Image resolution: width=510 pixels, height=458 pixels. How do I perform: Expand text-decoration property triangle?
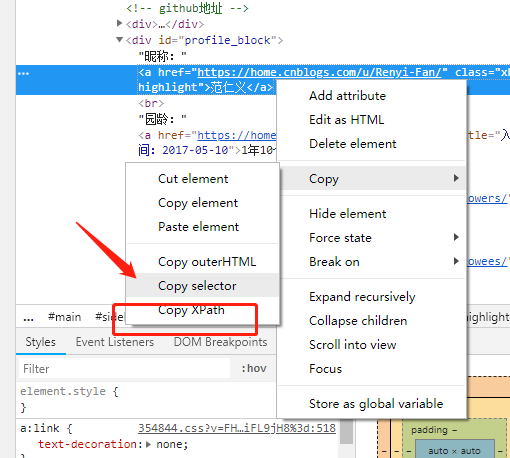coord(148,444)
